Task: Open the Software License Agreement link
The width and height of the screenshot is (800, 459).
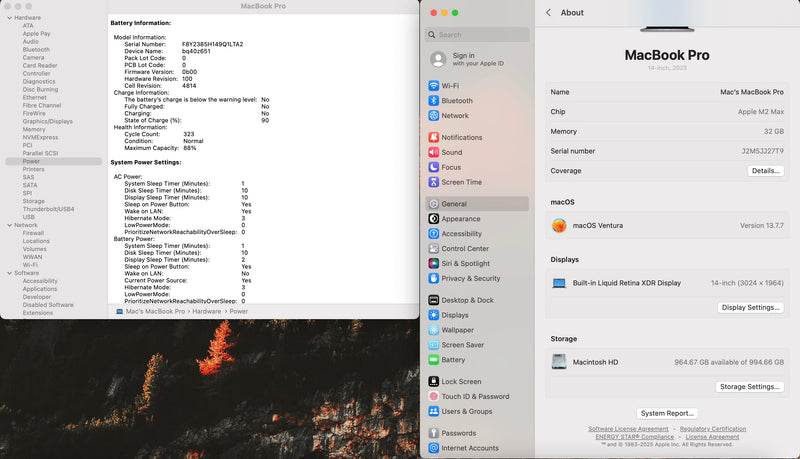Action: (628, 429)
